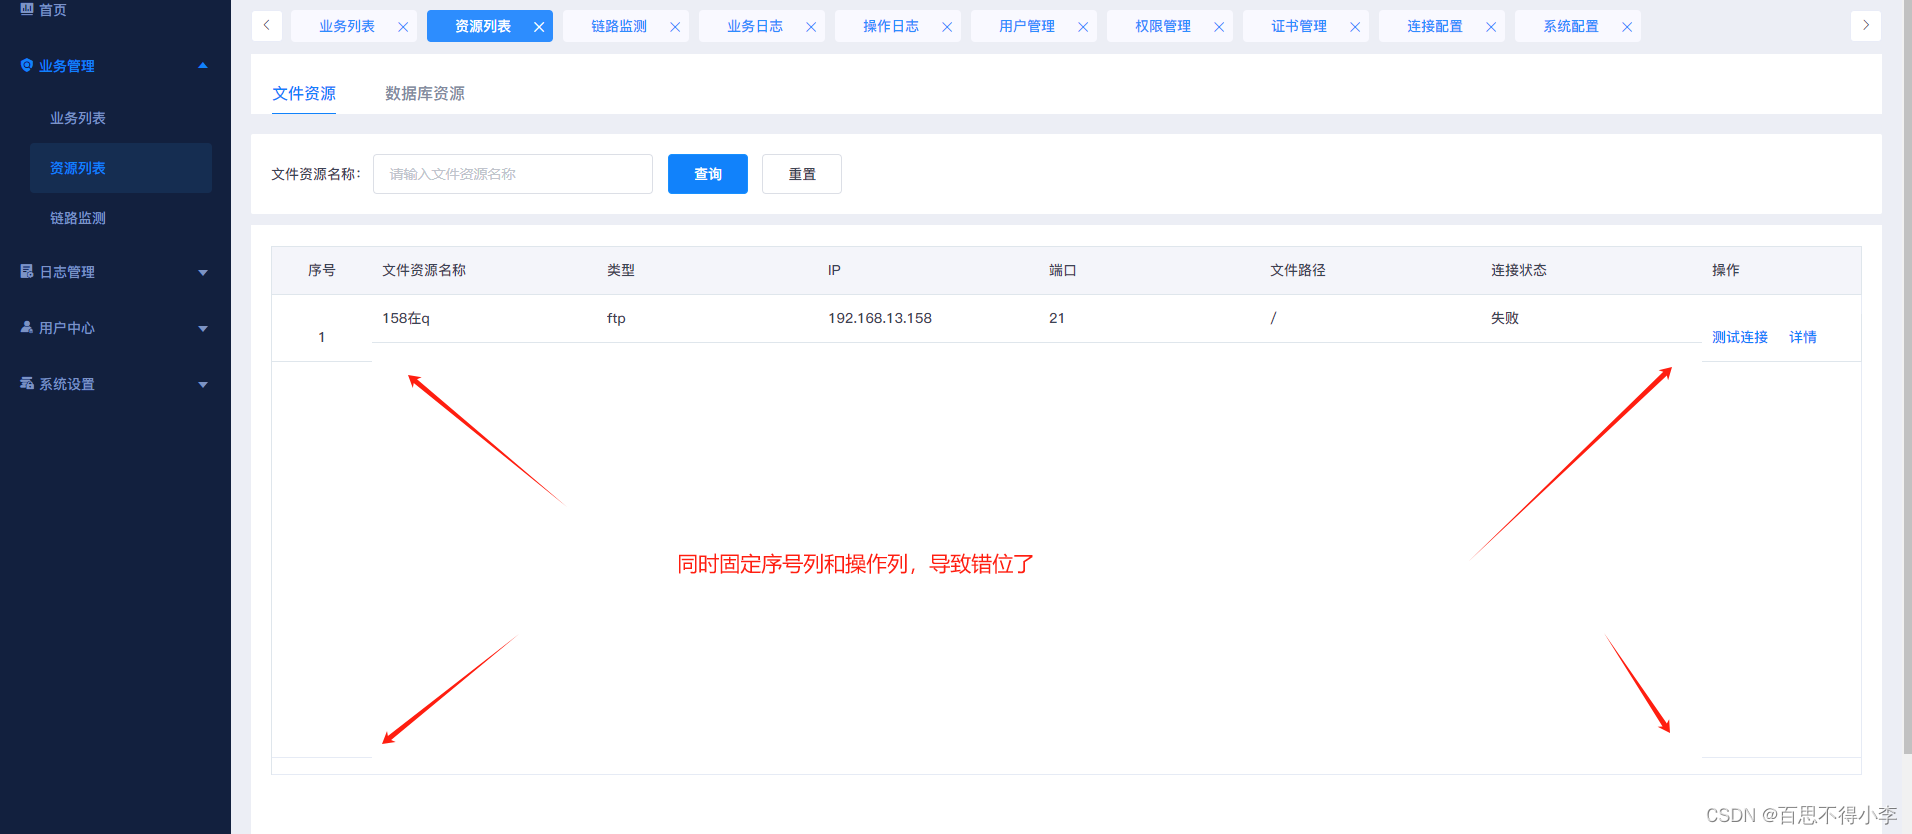Image resolution: width=1912 pixels, height=834 pixels.
Task: Click the page vertical scrollbar
Action: (1907, 377)
